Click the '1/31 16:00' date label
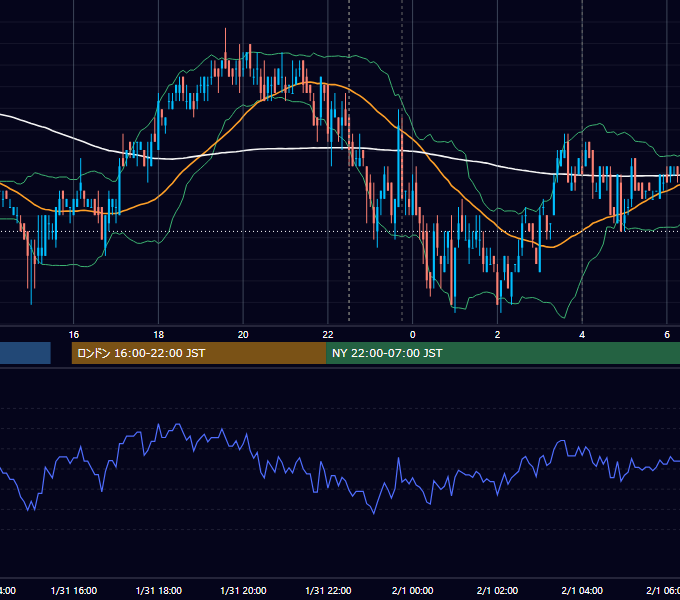This screenshot has height=600, width=680. click(x=74, y=590)
